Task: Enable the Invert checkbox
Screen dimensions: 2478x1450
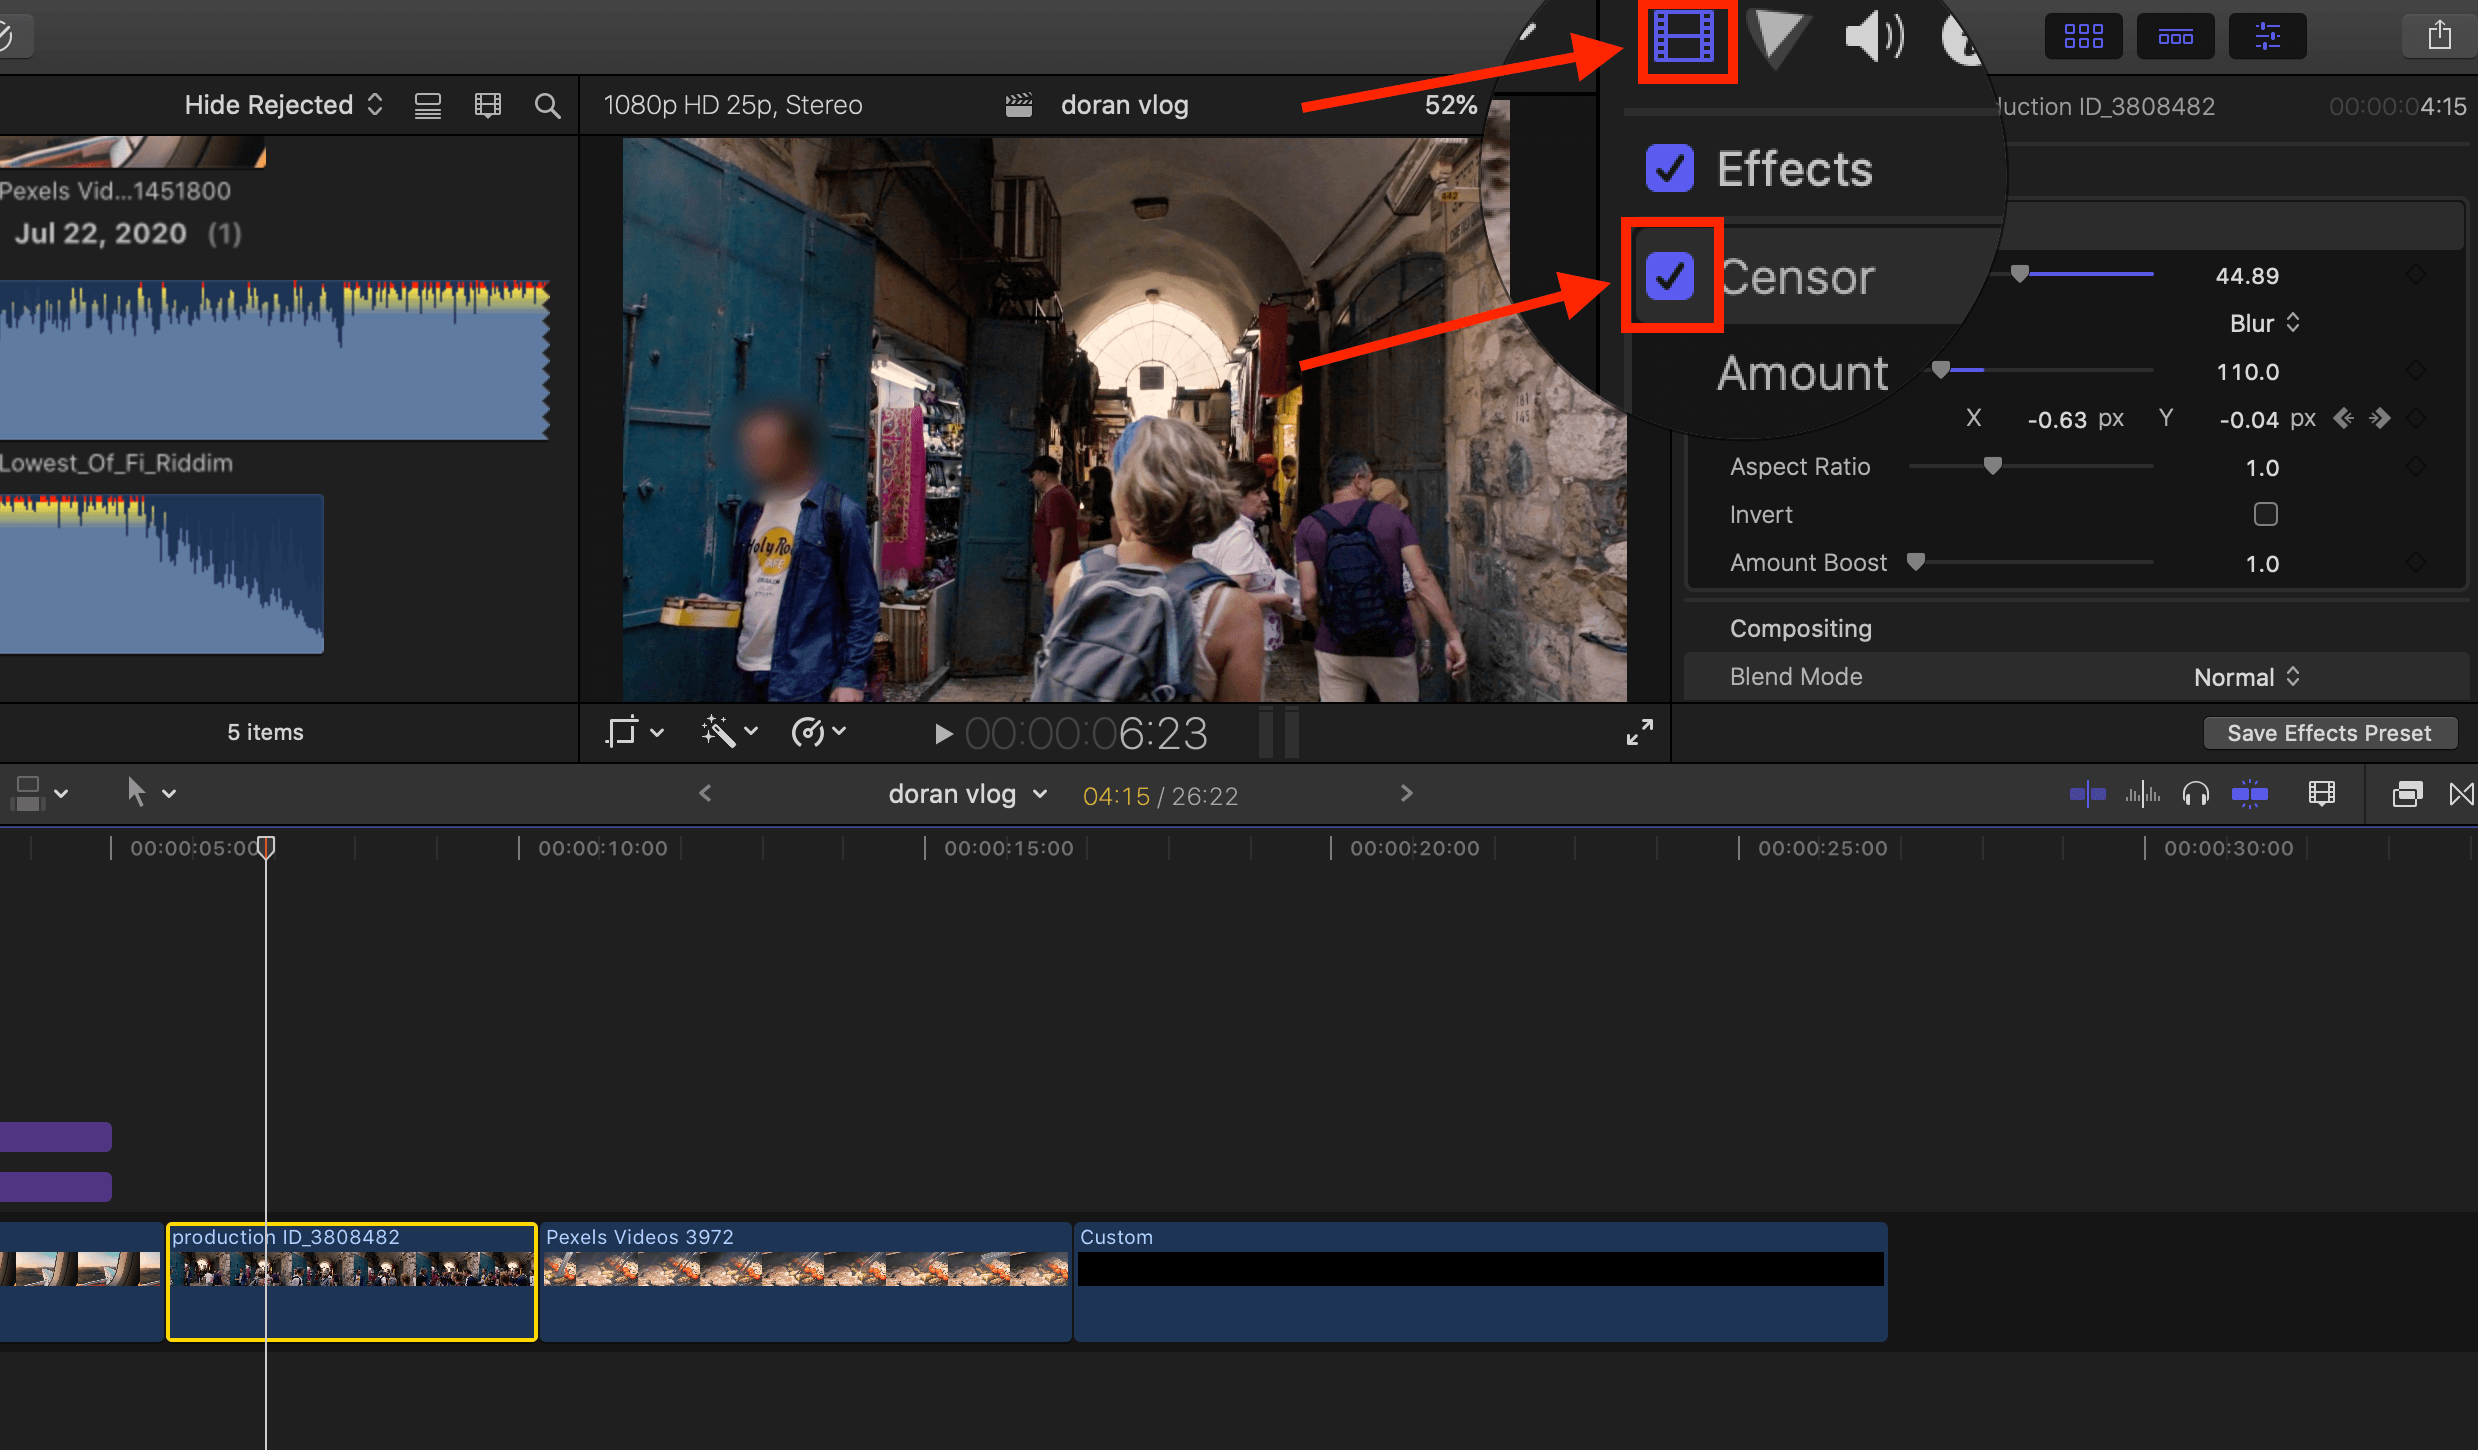Action: [2265, 514]
